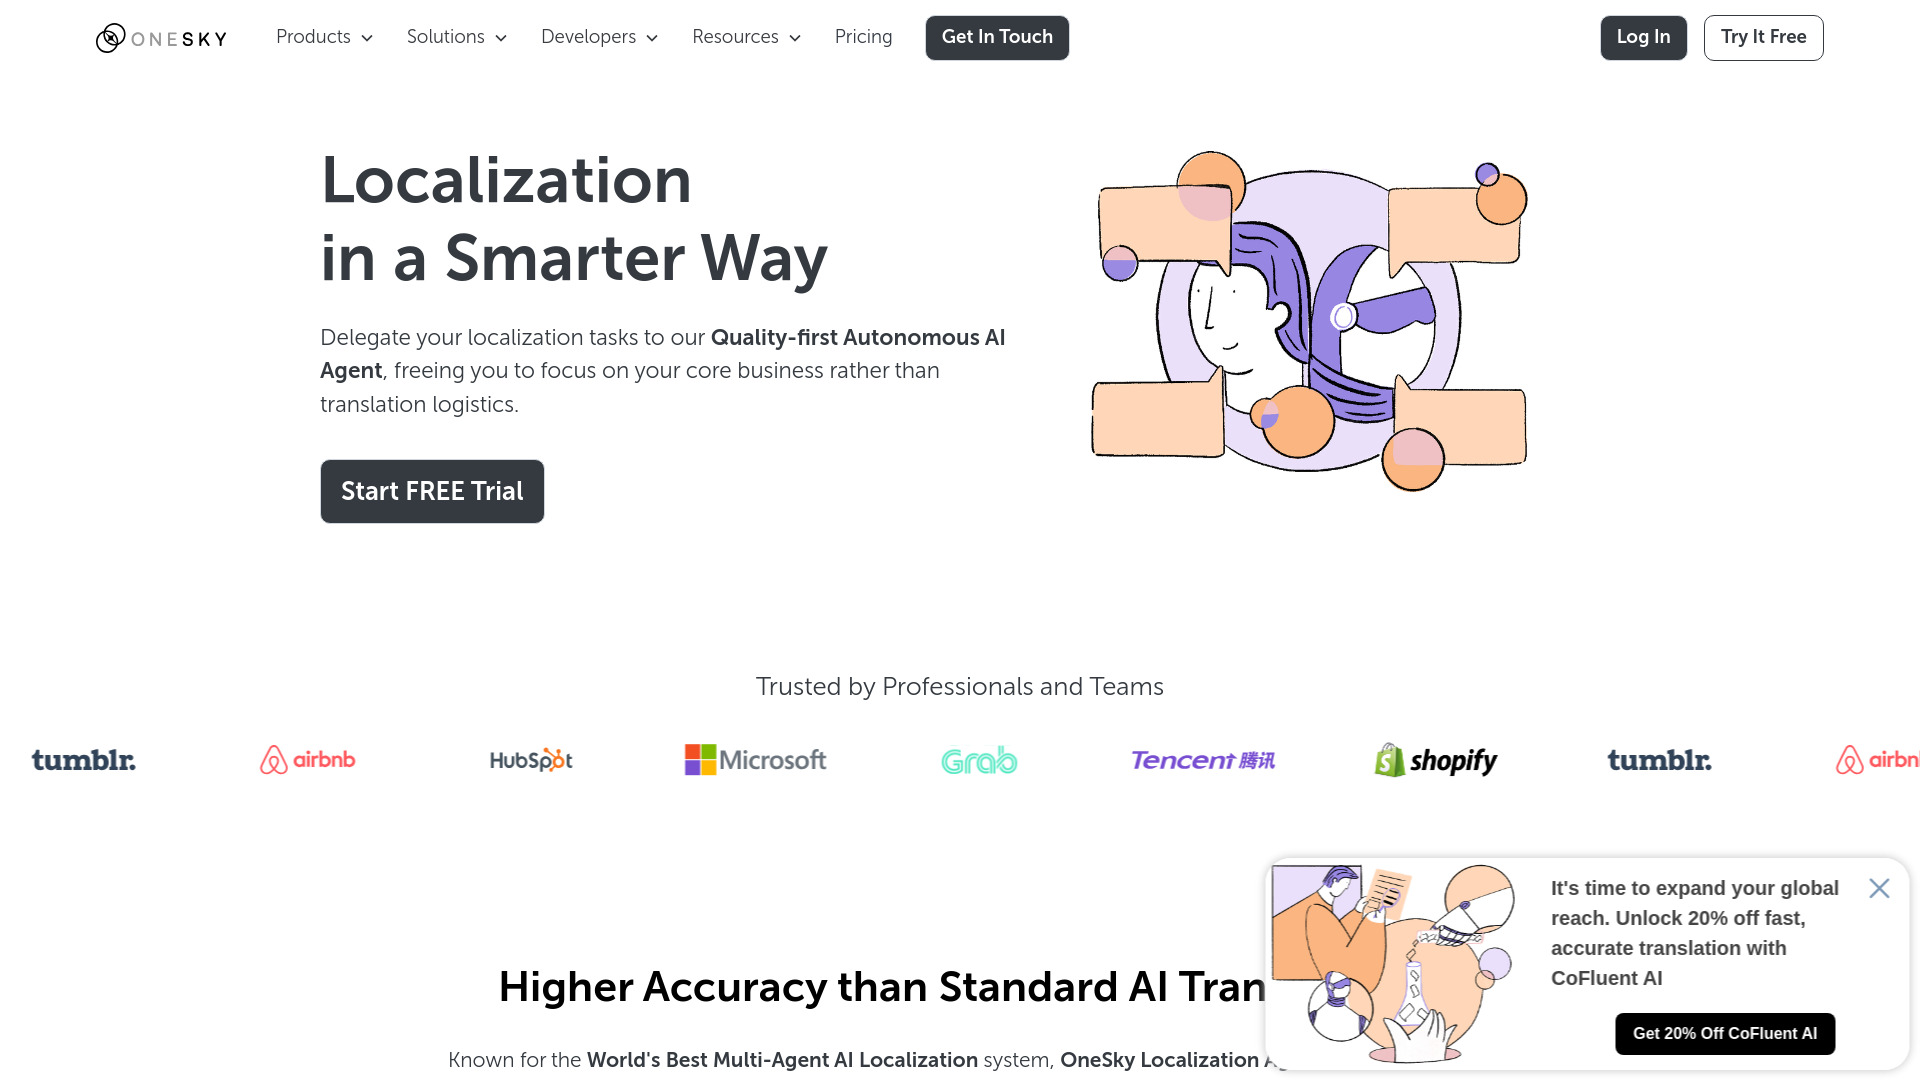This screenshot has width=1920, height=1080.
Task: Click the Solutions dropdown arrow
Action: (502, 37)
